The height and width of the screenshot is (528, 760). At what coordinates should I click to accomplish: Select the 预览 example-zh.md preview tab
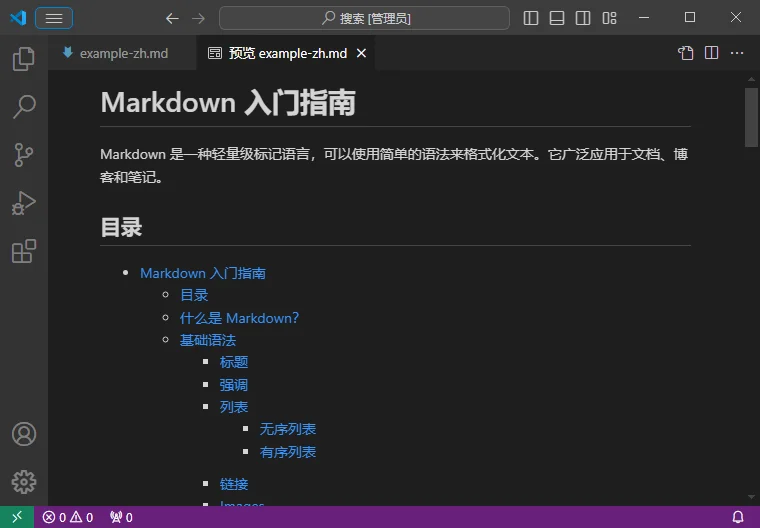coord(287,53)
